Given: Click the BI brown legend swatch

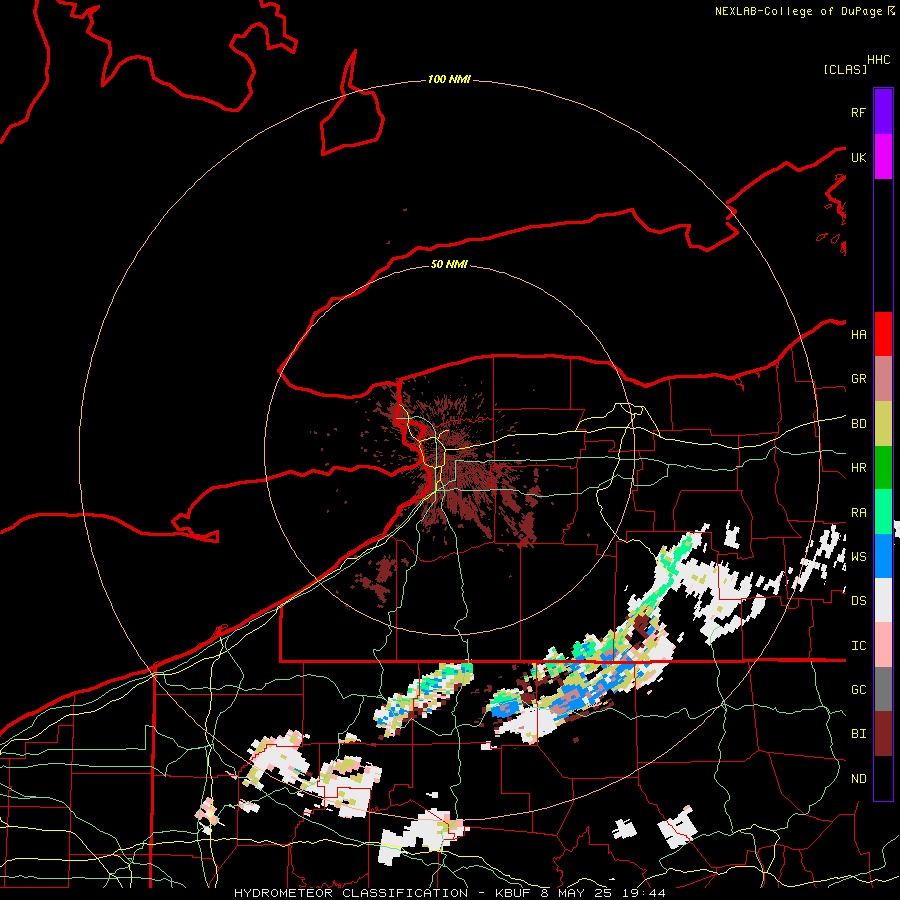Looking at the screenshot, I should 883,734.
